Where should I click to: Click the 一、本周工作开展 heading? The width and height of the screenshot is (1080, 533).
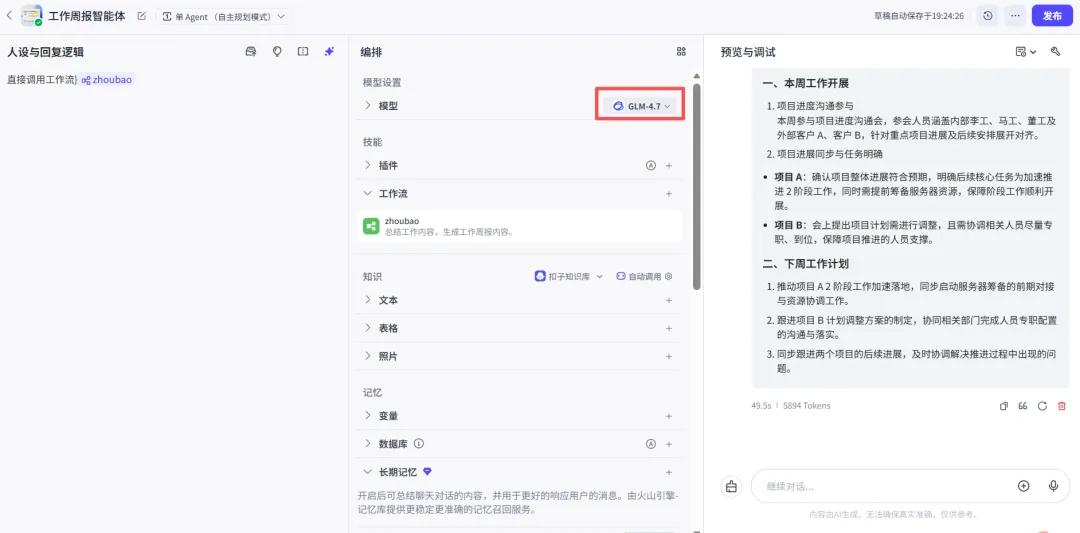coord(805,83)
